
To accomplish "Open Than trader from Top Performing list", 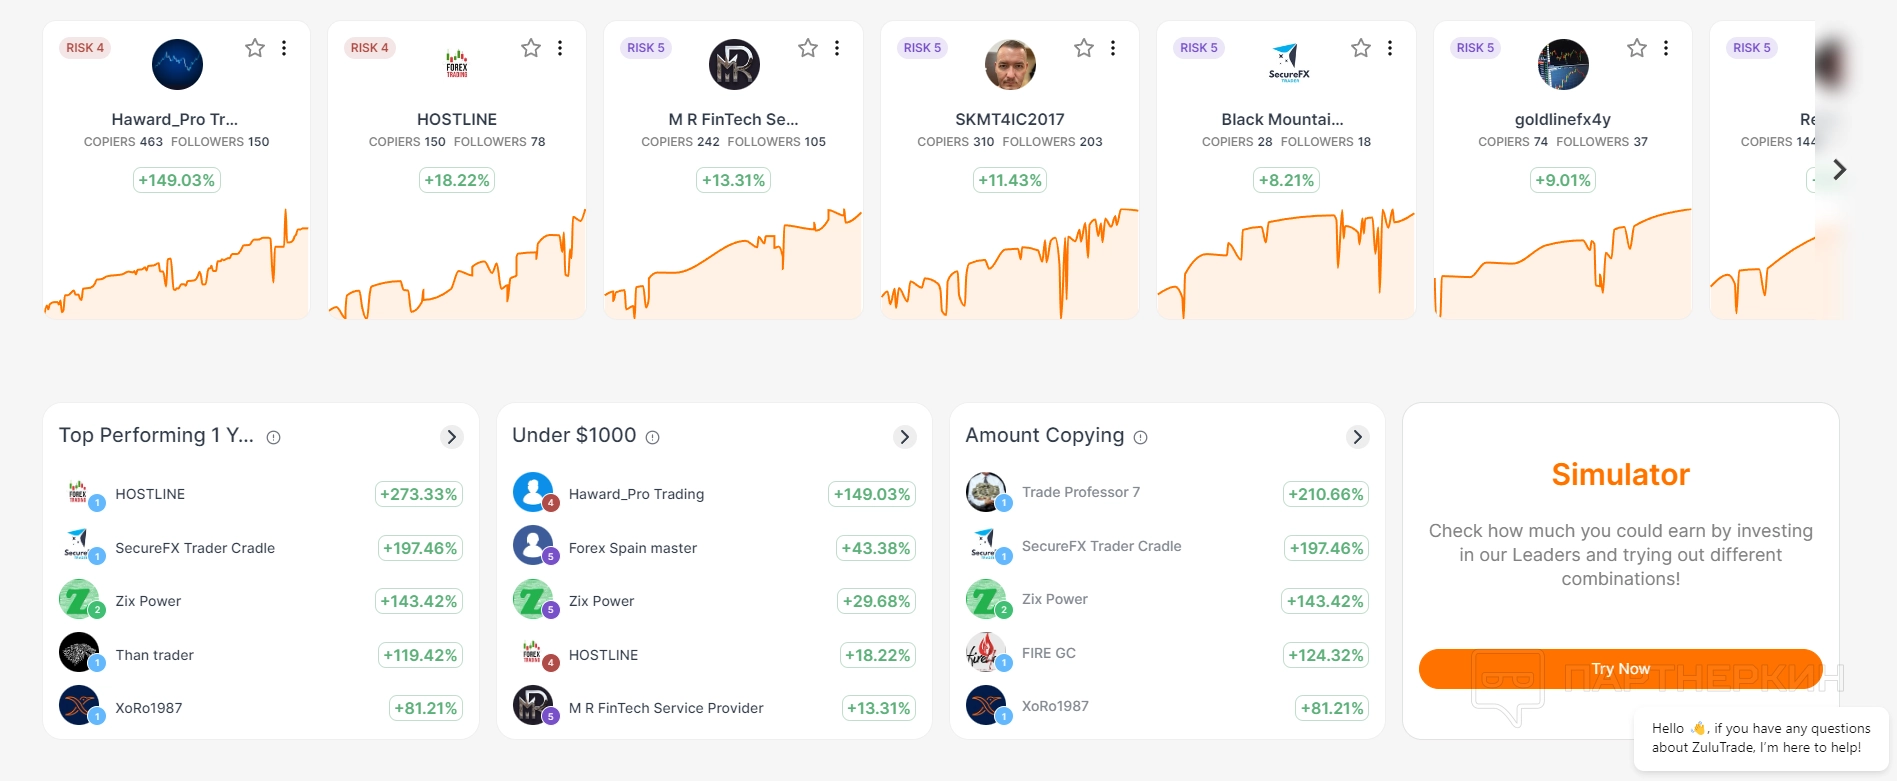I will [154, 655].
